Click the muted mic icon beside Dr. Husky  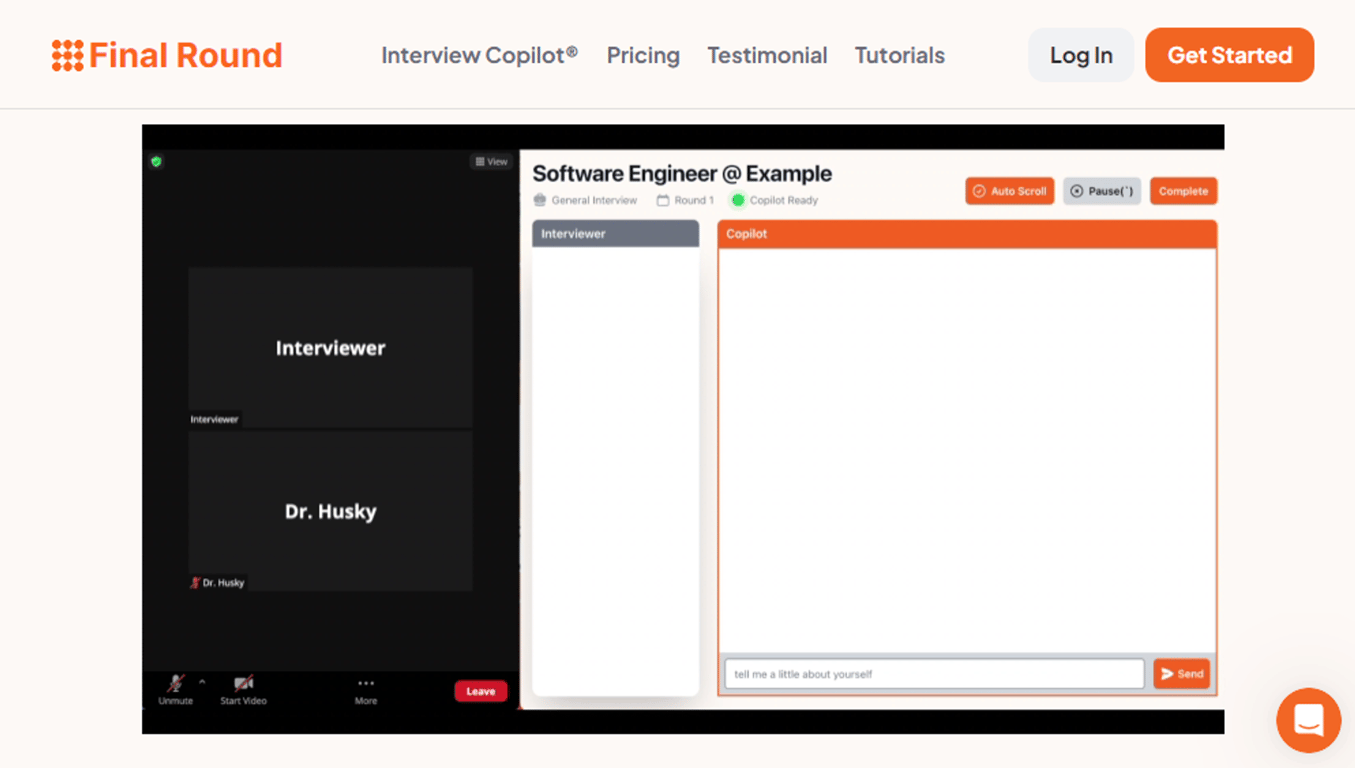[x=195, y=582]
